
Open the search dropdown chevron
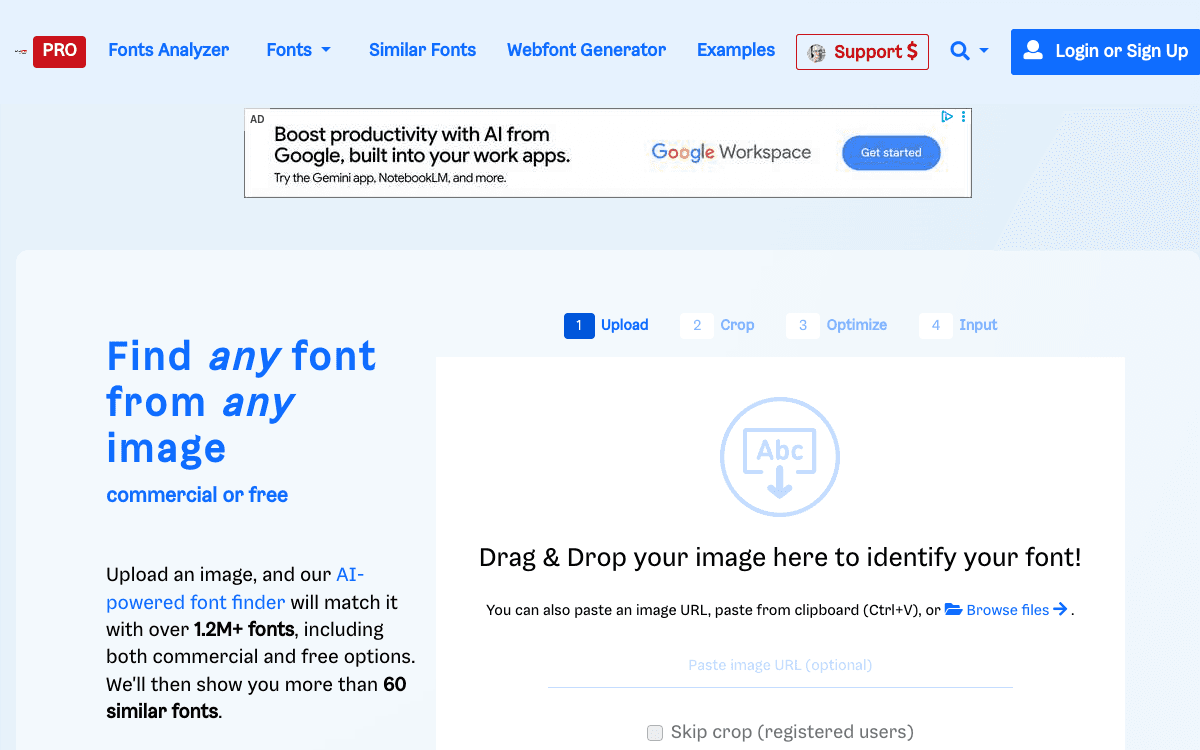click(982, 52)
